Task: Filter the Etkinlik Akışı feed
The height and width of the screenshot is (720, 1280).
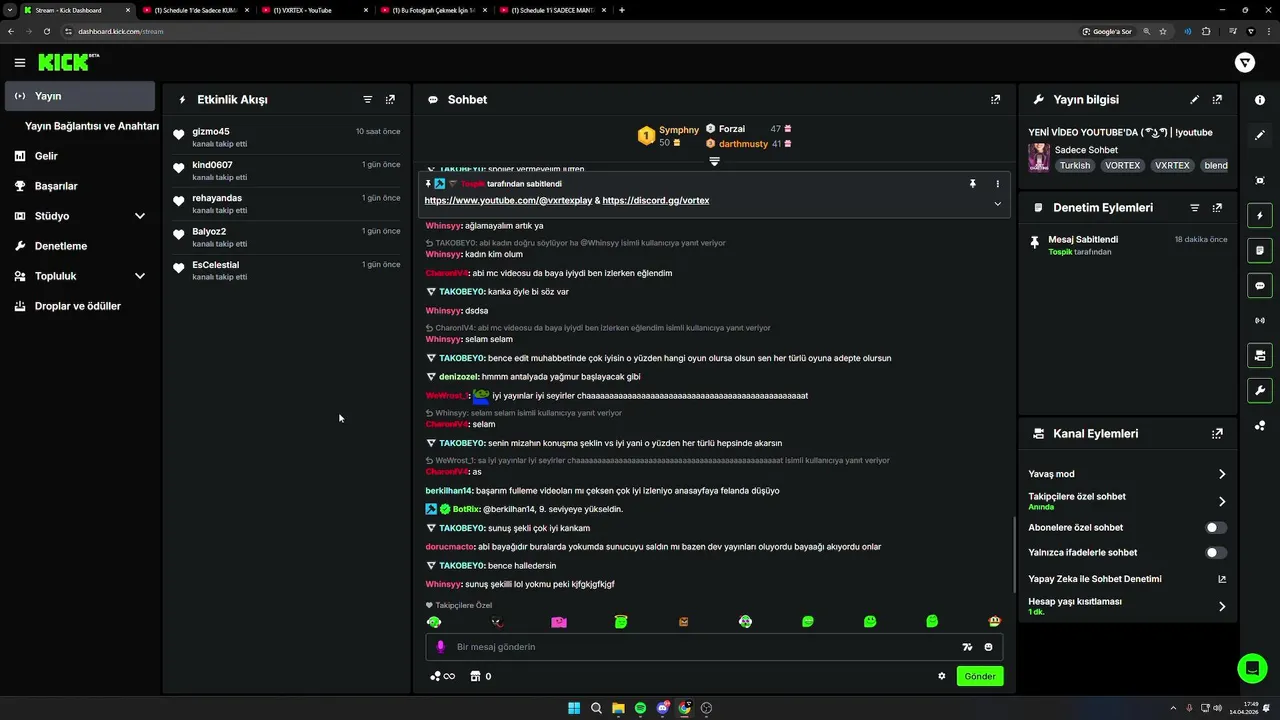Action: tap(368, 100)
